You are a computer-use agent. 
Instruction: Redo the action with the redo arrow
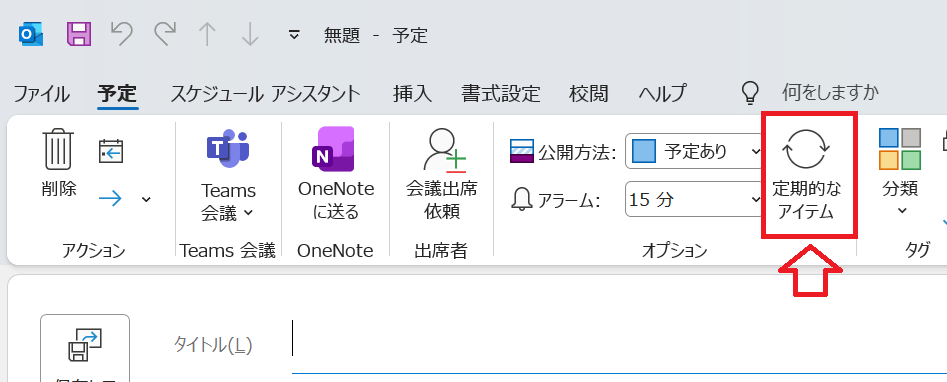coord(164,34)
